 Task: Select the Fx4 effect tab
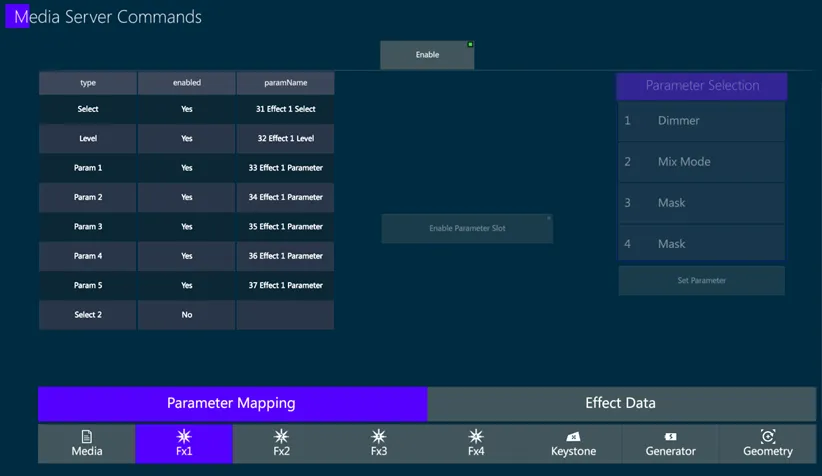coord(476,443)
